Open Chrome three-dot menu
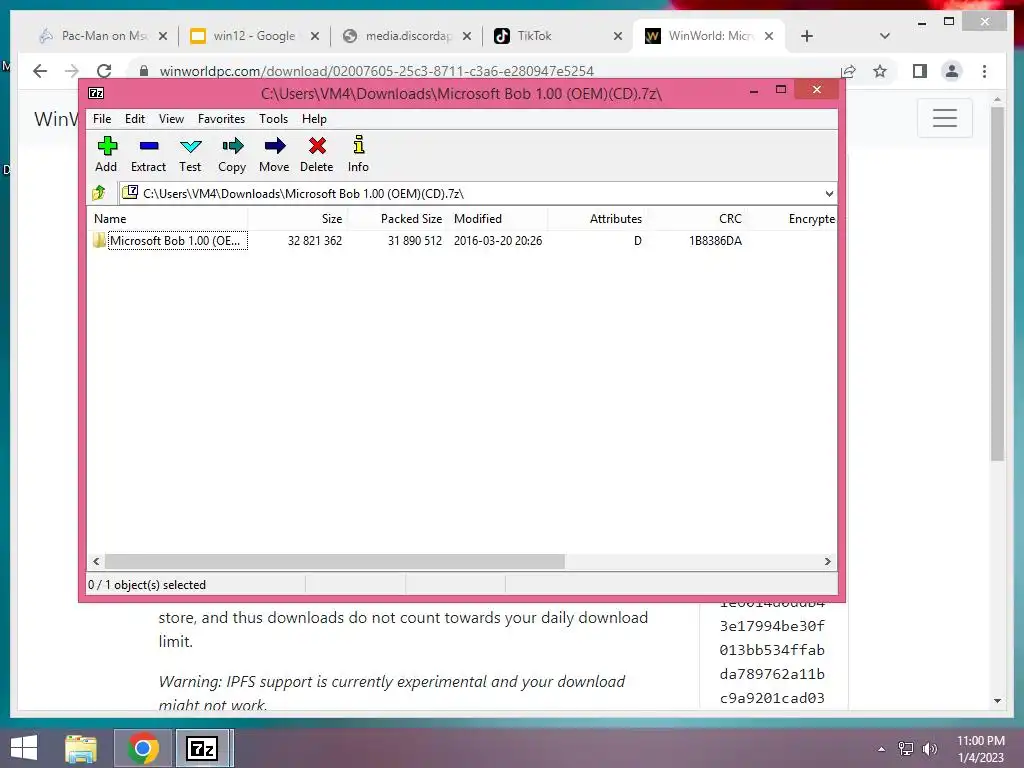 pos(984,71)
